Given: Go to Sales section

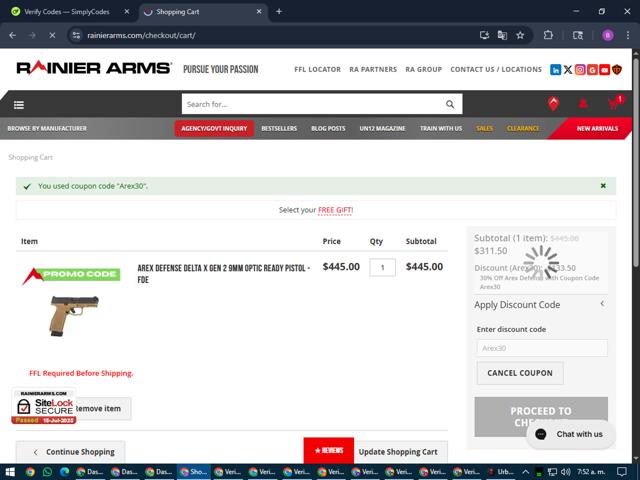Looking at the screenshot, I should 484,128.
